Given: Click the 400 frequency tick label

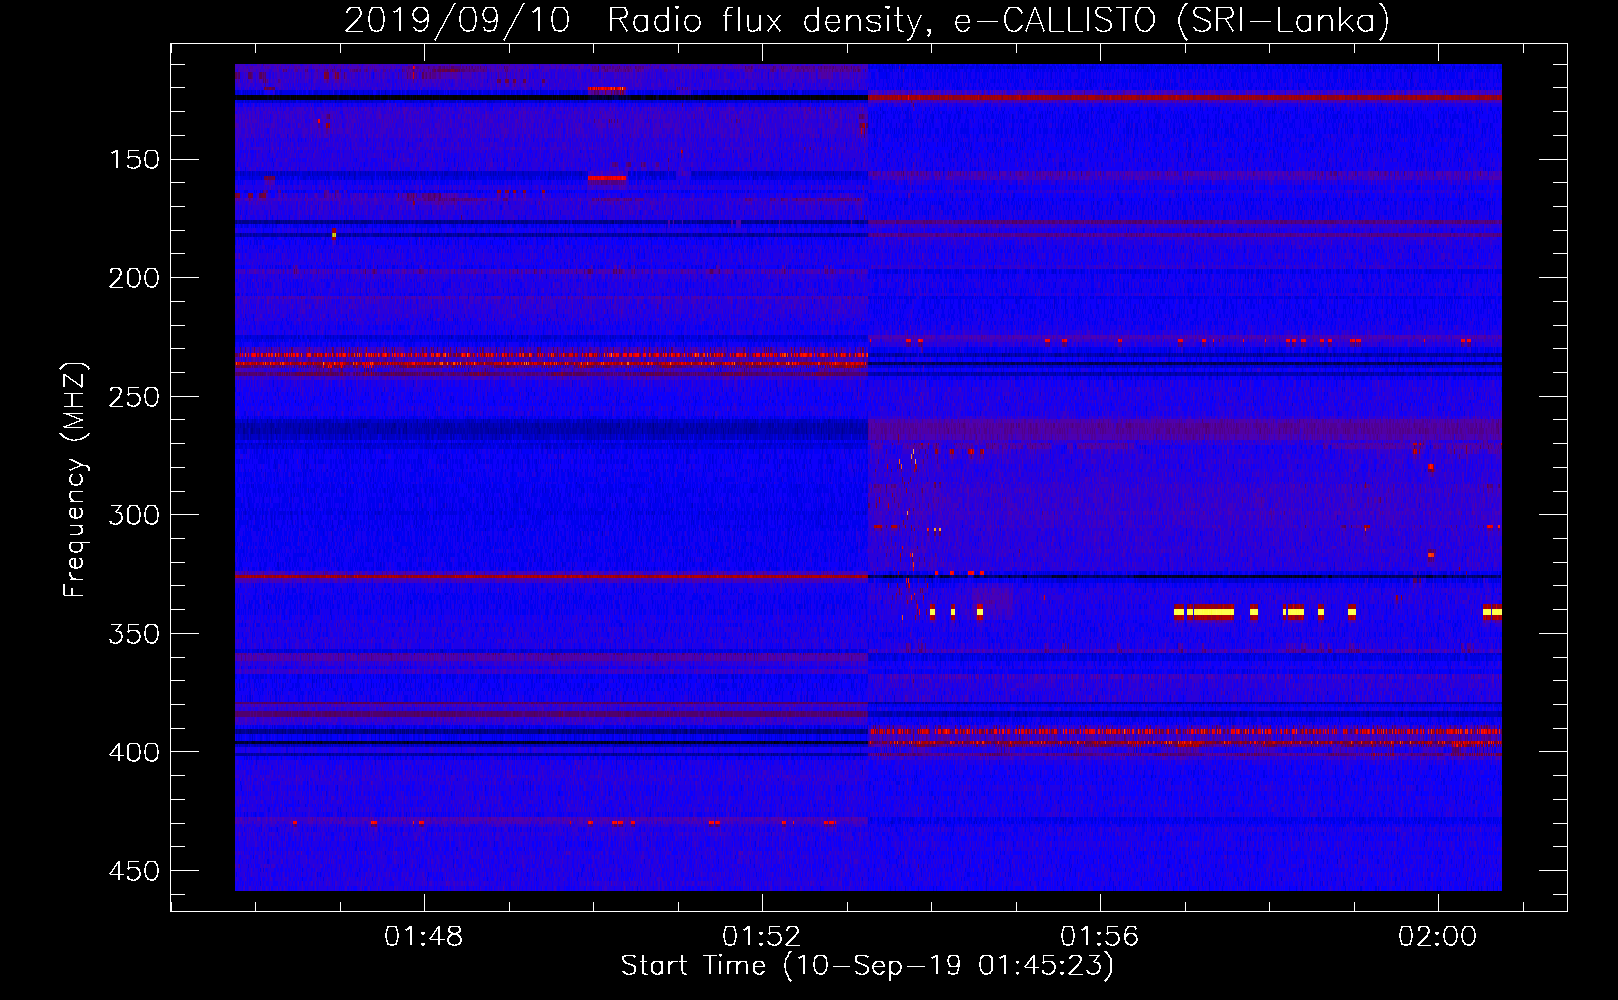Looking at the screenshot, I should 134,752.
